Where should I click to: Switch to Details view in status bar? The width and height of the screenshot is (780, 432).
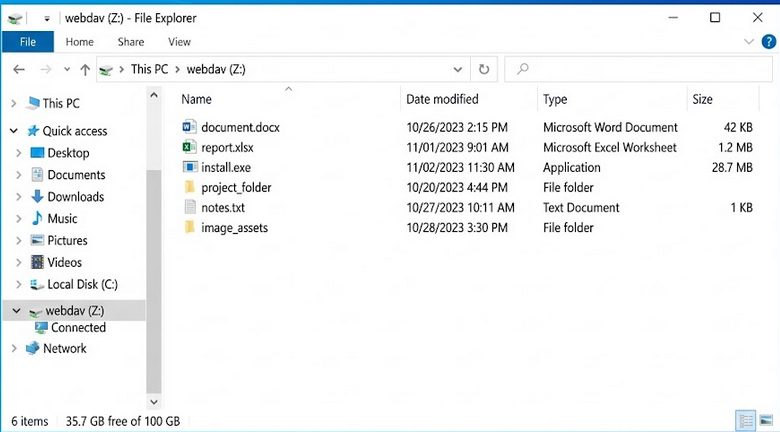[746, 420]
